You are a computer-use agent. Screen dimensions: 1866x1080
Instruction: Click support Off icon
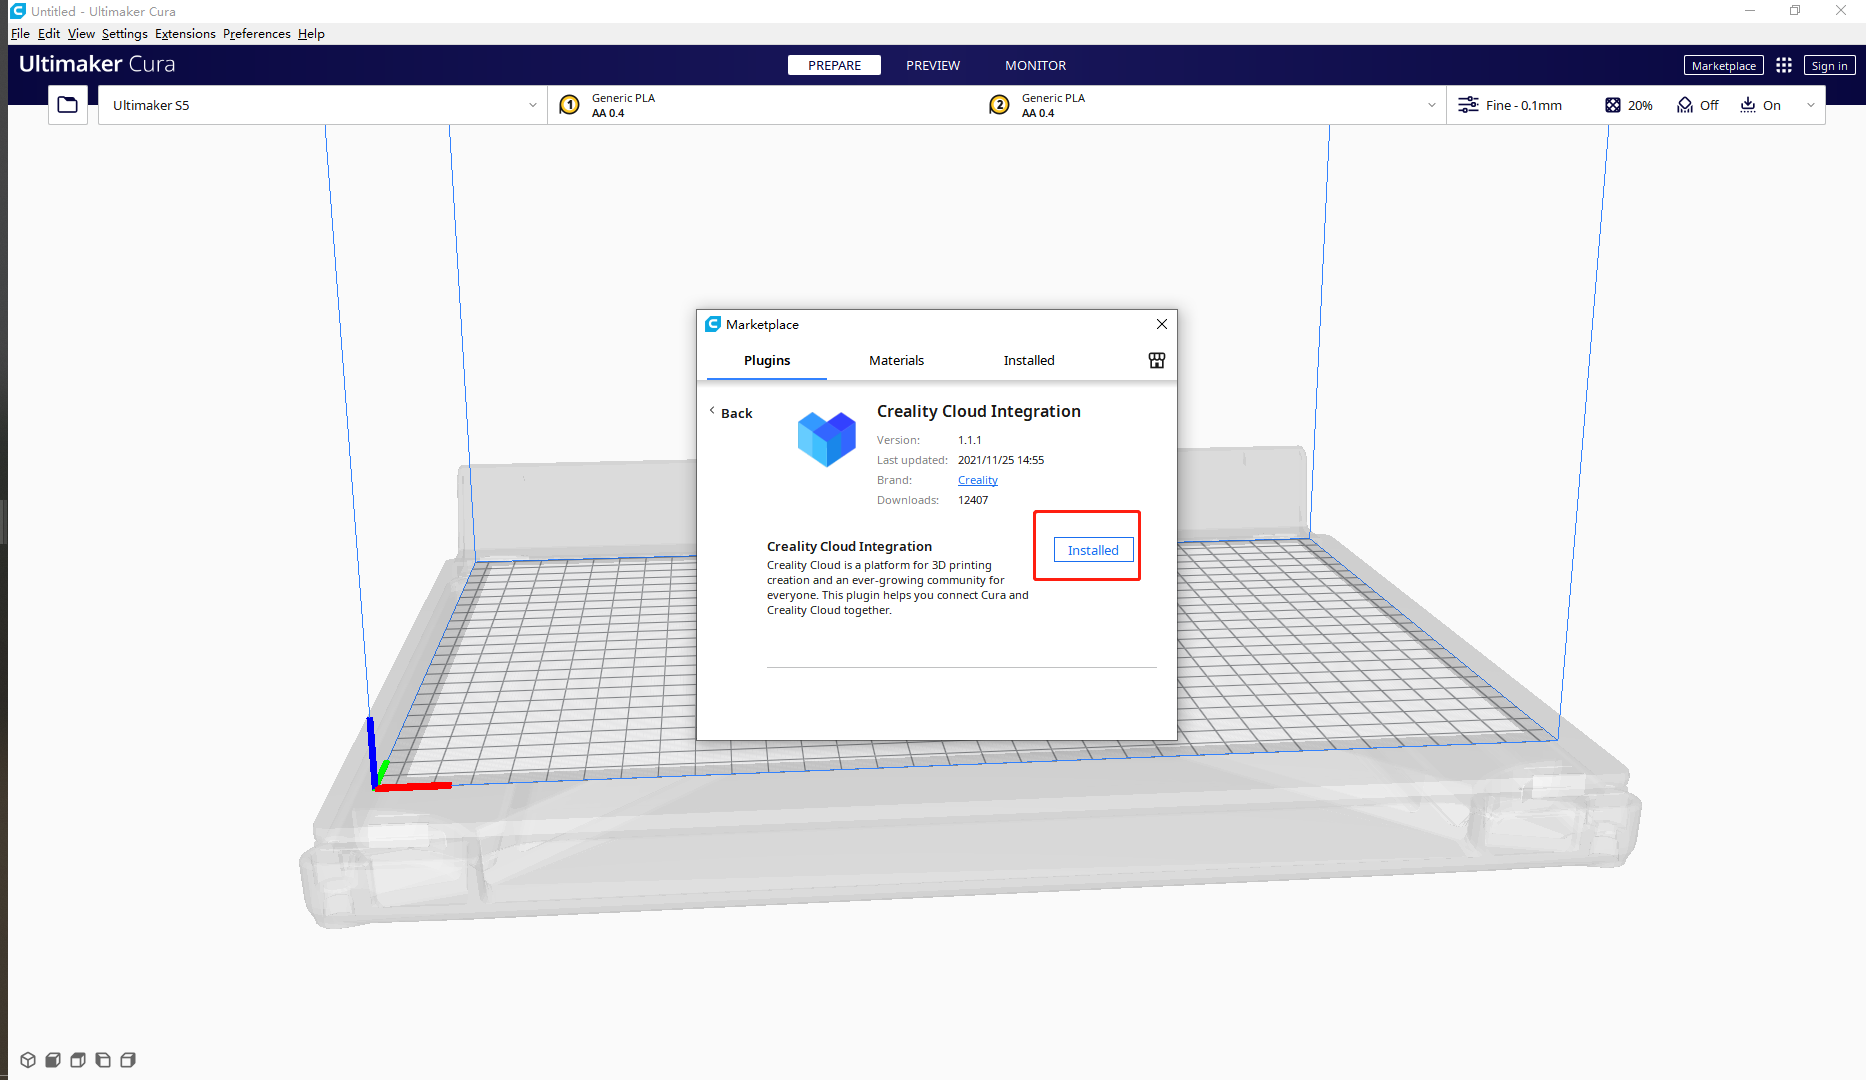1685,105
